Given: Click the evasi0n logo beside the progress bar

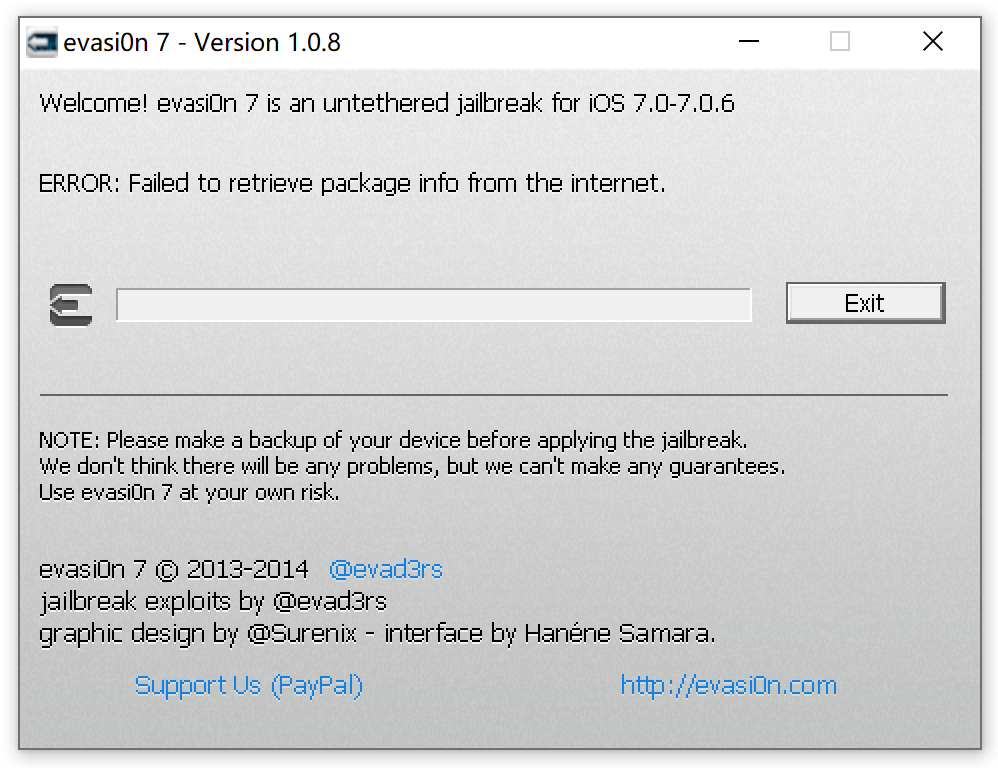Looking at the screenshot, I should click(71, 304).
